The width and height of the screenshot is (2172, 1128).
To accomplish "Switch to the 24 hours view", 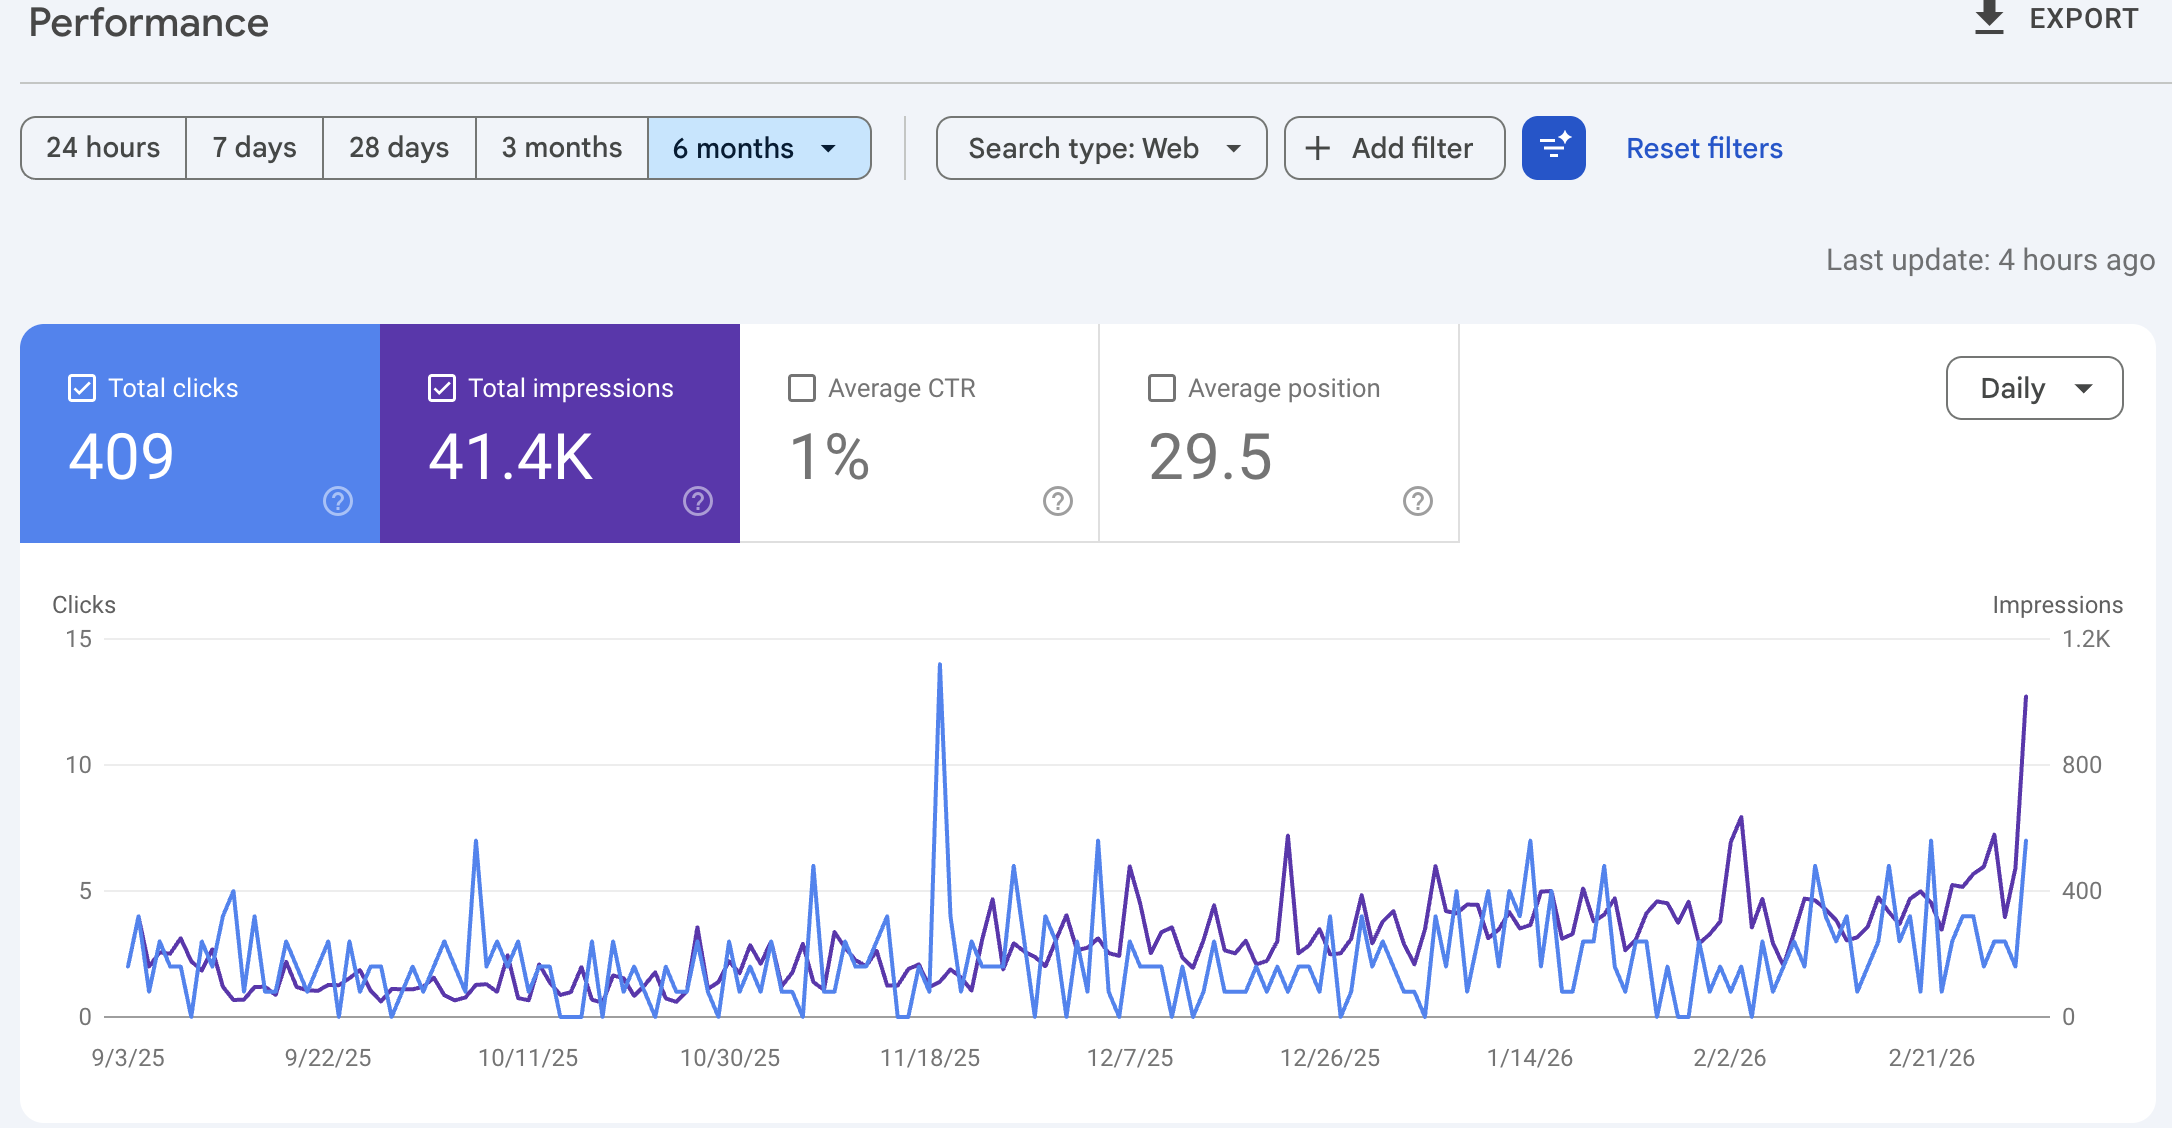I will coord(102,147).
